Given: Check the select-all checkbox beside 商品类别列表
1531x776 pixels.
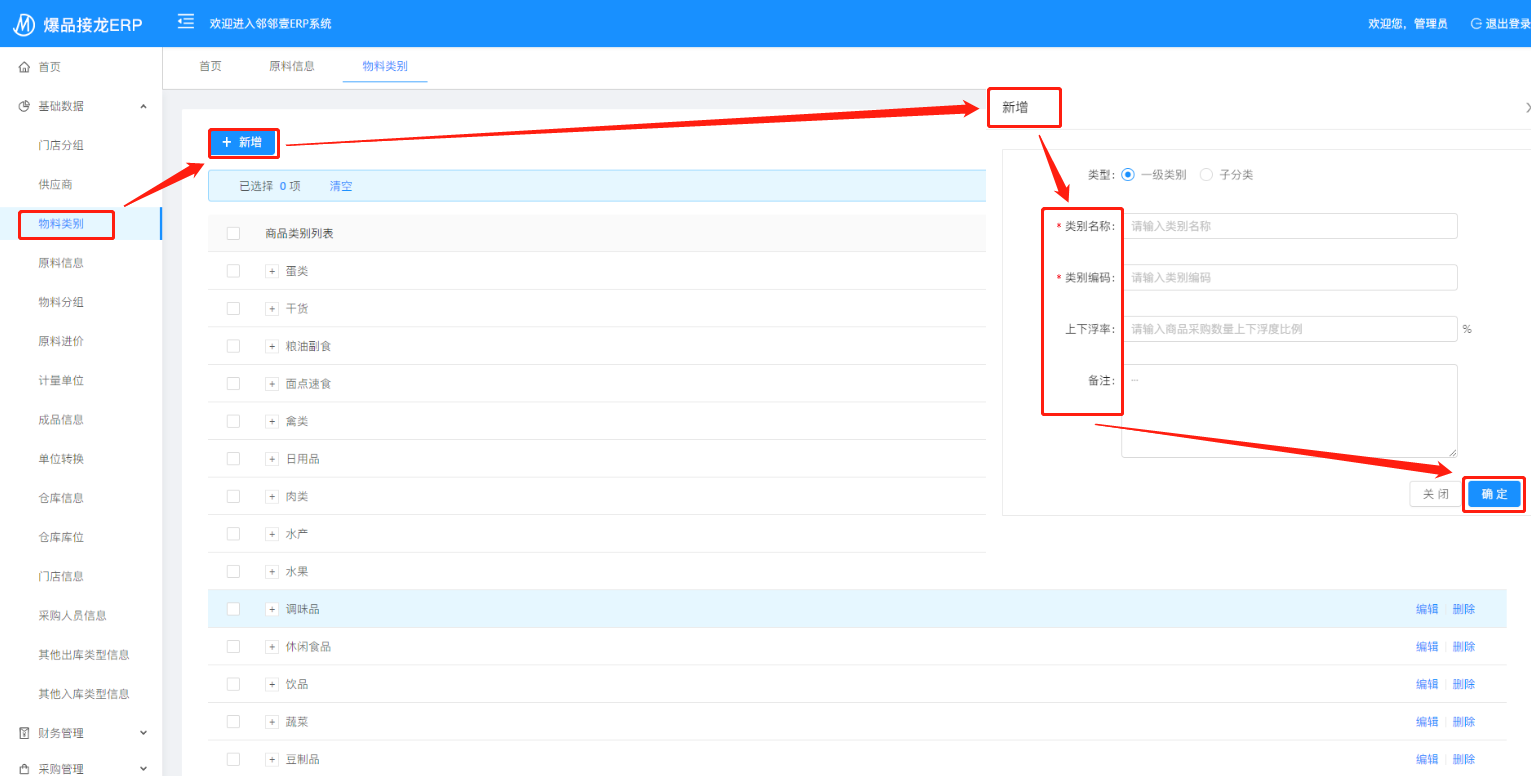Looking at the screenshot, I should [x=233, y=233].
